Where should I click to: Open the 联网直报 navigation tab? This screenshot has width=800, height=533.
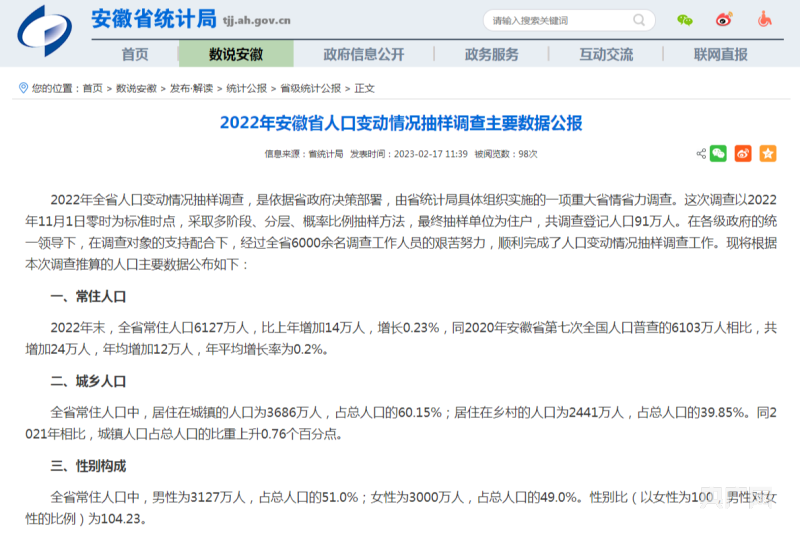[x=720, y=54]
